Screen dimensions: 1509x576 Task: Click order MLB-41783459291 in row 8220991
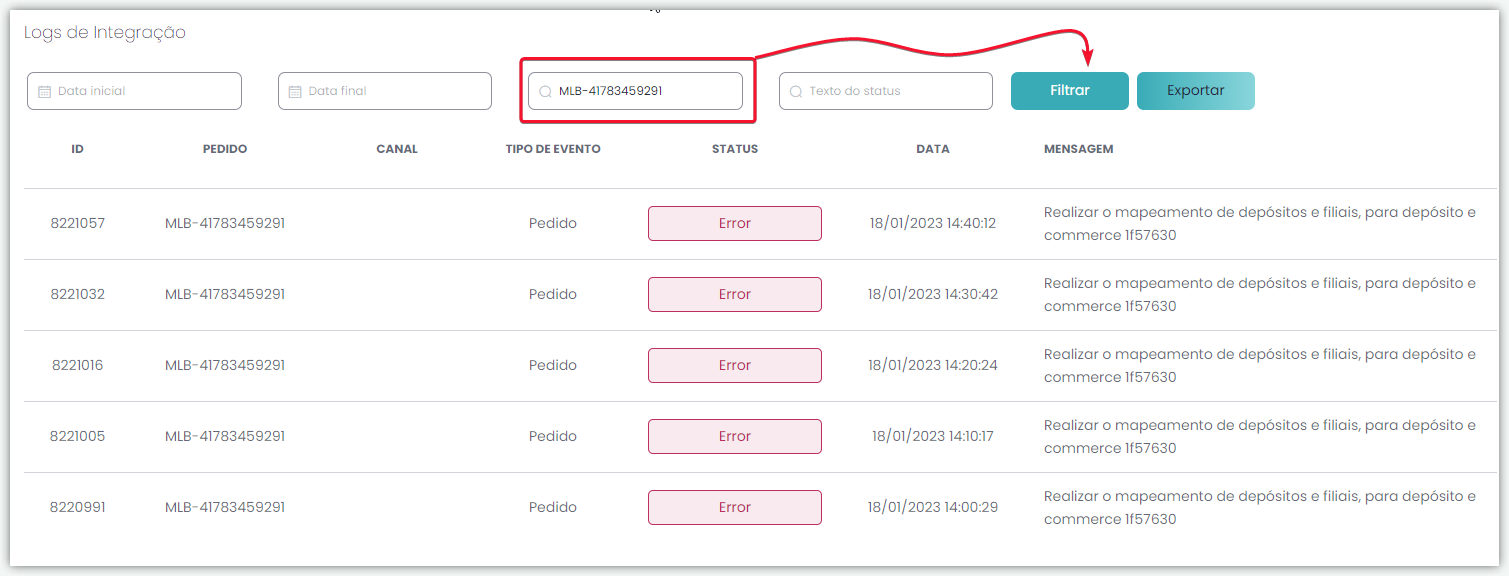225,507
